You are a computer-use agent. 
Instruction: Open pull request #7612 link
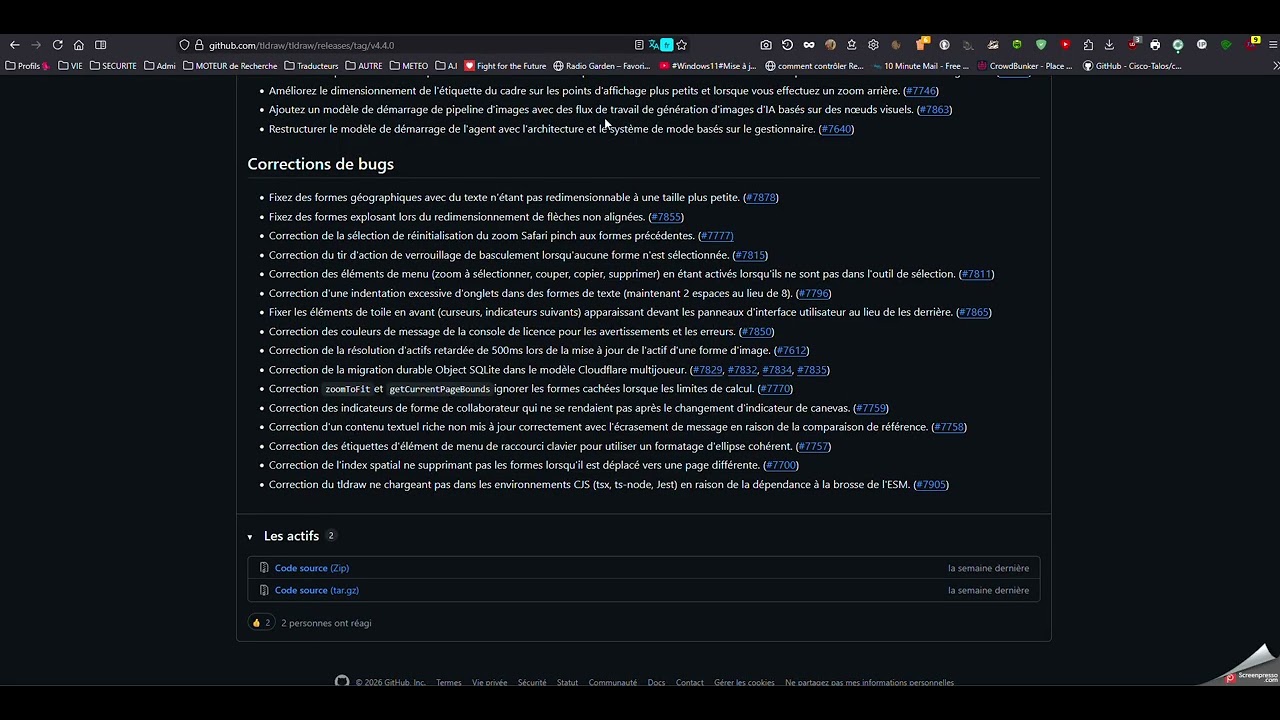(792, 351)
